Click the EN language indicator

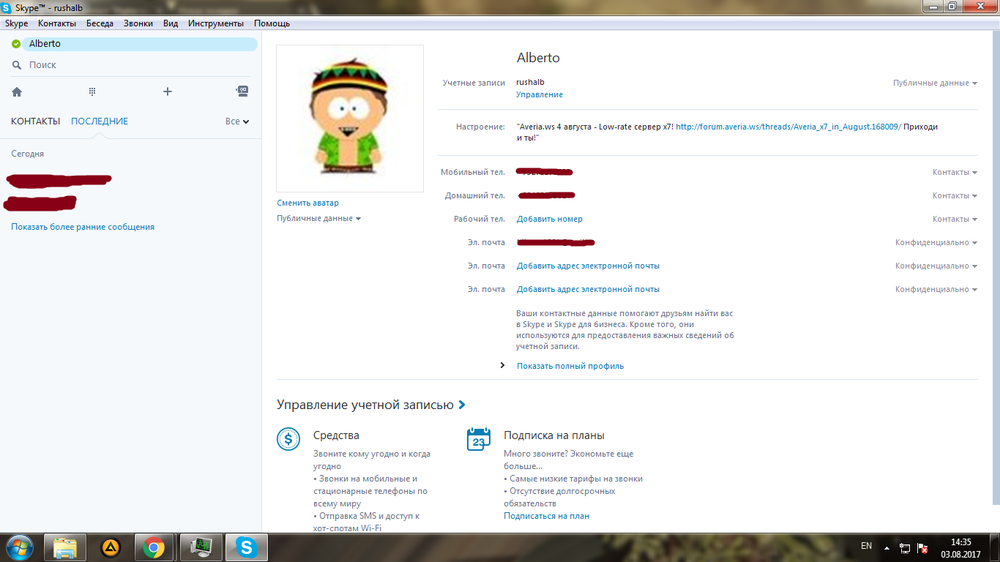tap(866, 546)
